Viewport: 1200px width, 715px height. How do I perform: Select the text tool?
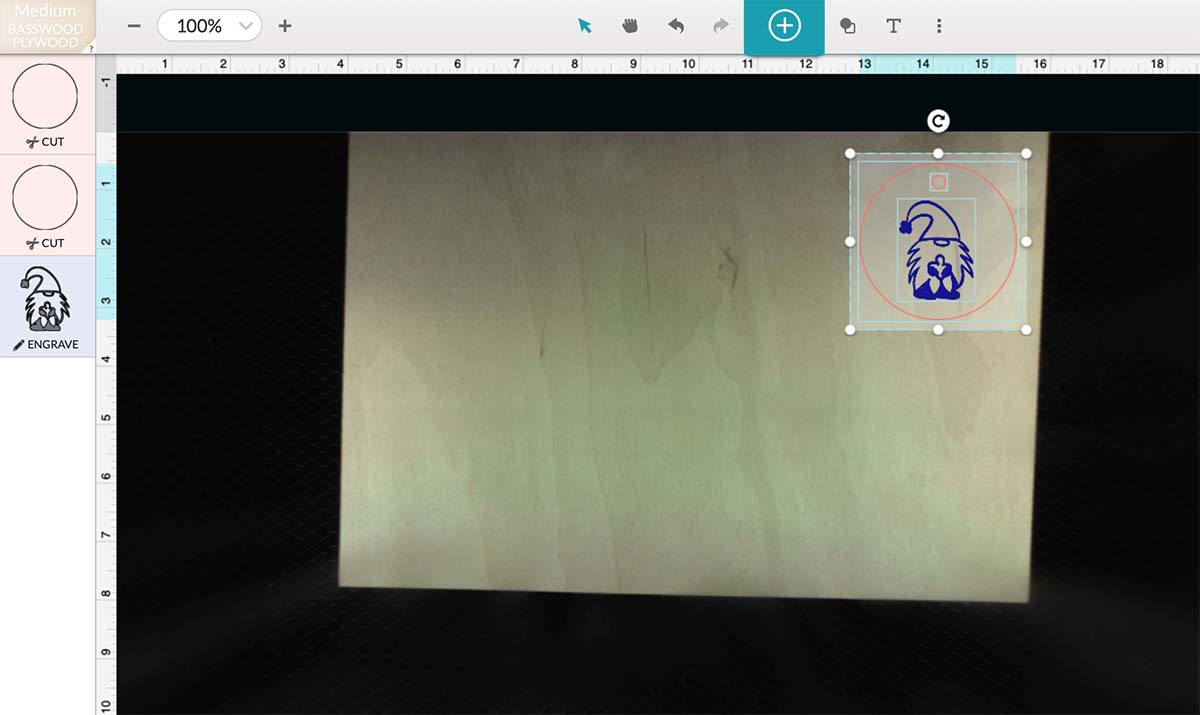tap(893, 26)
